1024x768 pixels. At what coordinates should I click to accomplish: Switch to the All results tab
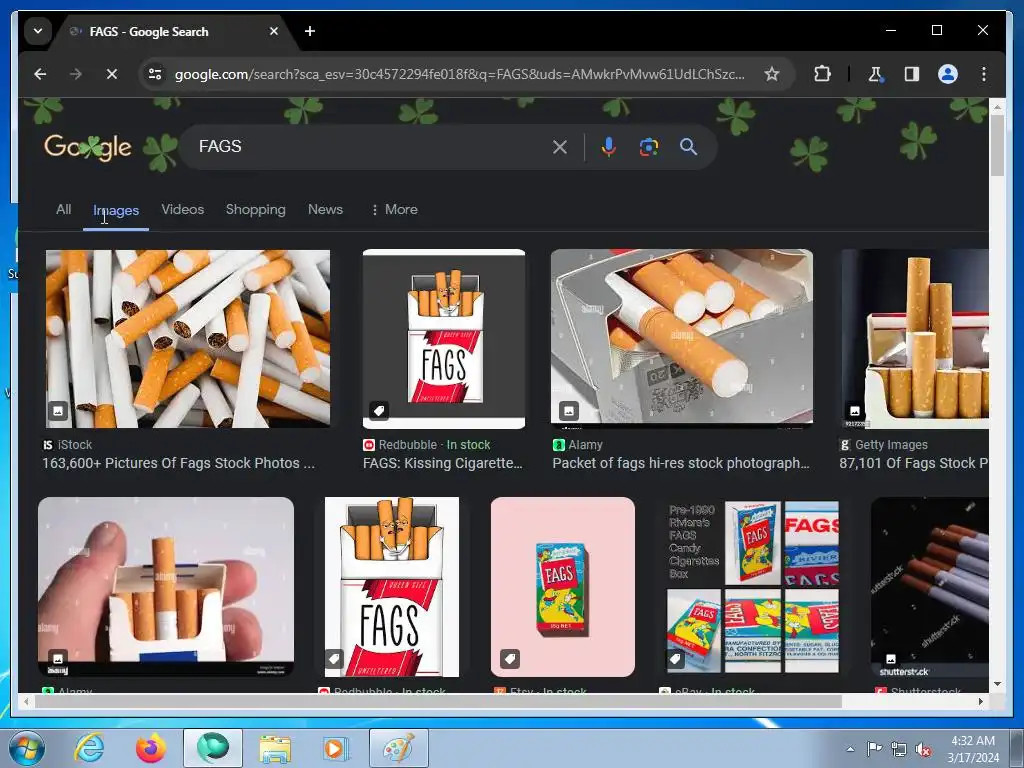63,210
